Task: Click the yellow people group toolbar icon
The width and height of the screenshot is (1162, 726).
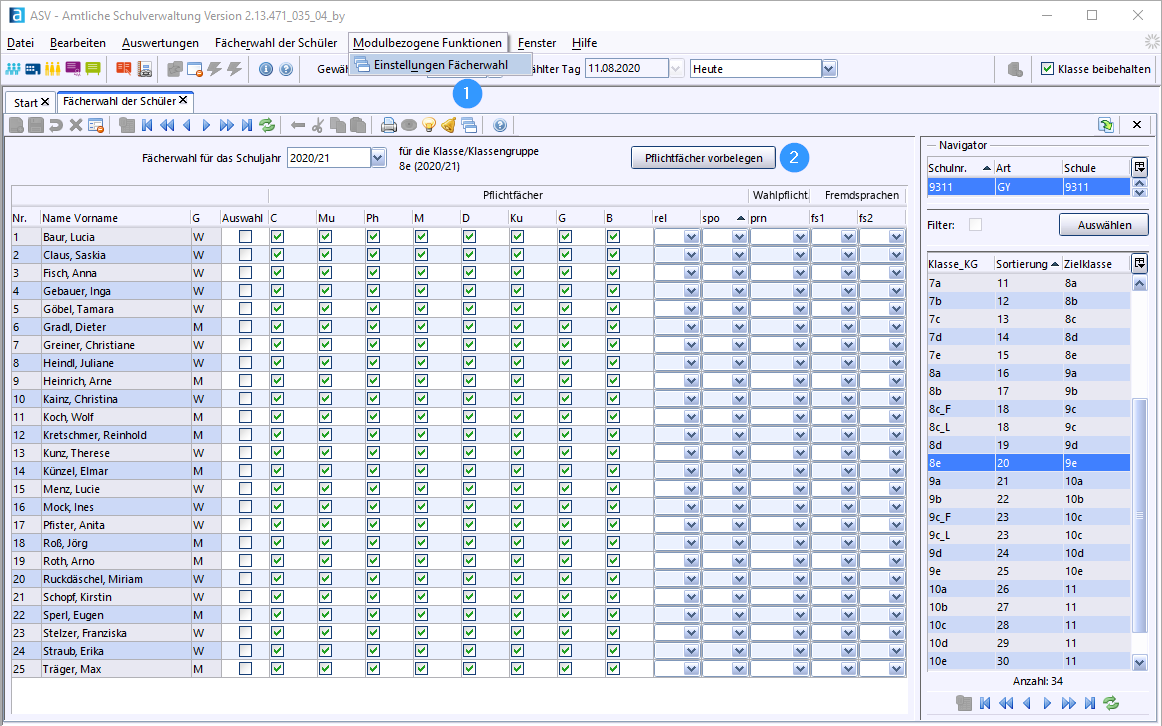Action: click(x=53, y=69)
